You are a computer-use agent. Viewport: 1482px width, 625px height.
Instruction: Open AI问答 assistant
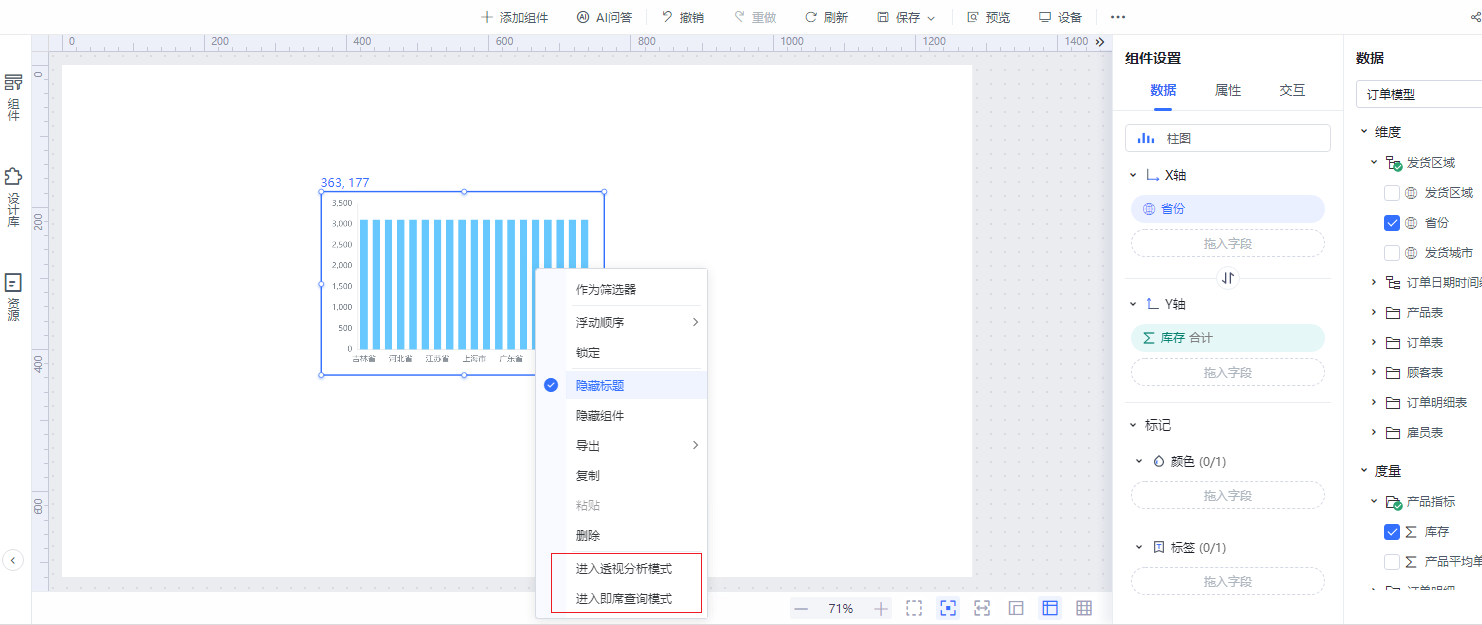pos(604,17)
